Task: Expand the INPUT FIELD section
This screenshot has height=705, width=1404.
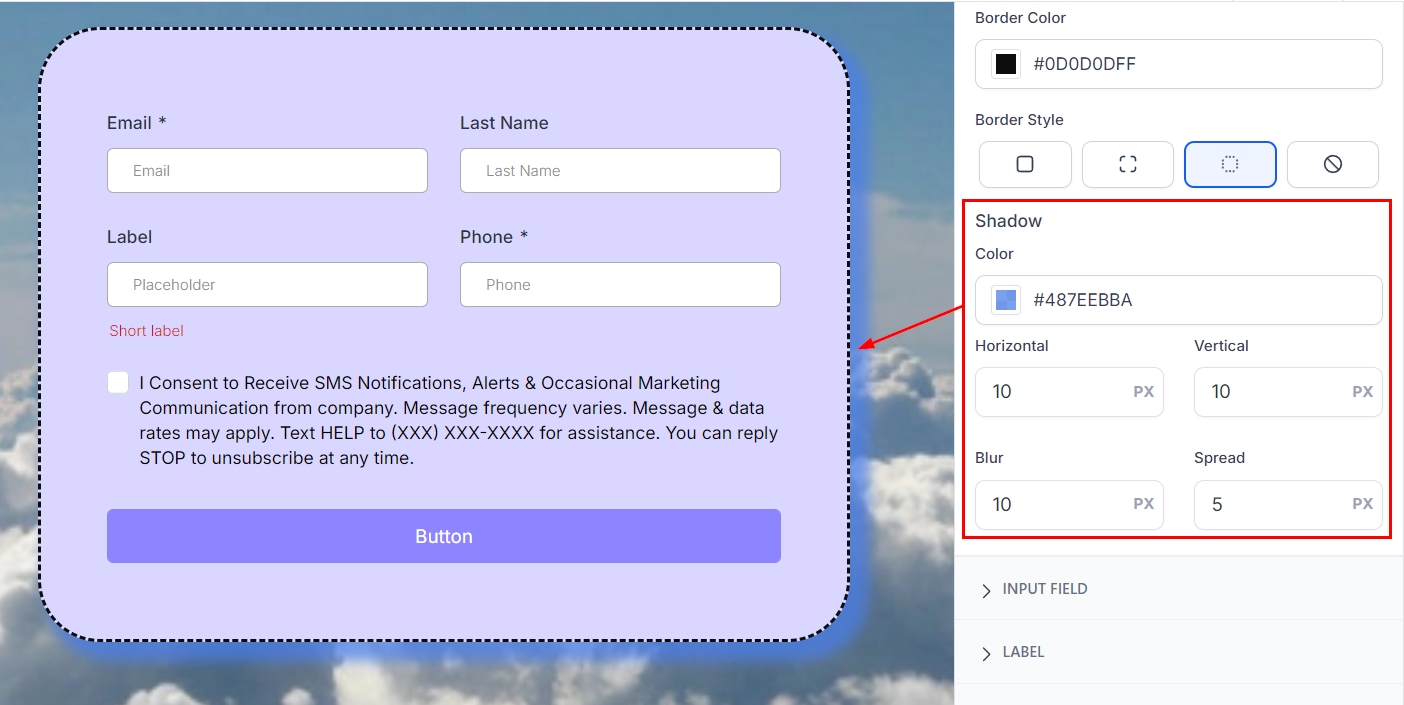Action: coord(1045,589)
